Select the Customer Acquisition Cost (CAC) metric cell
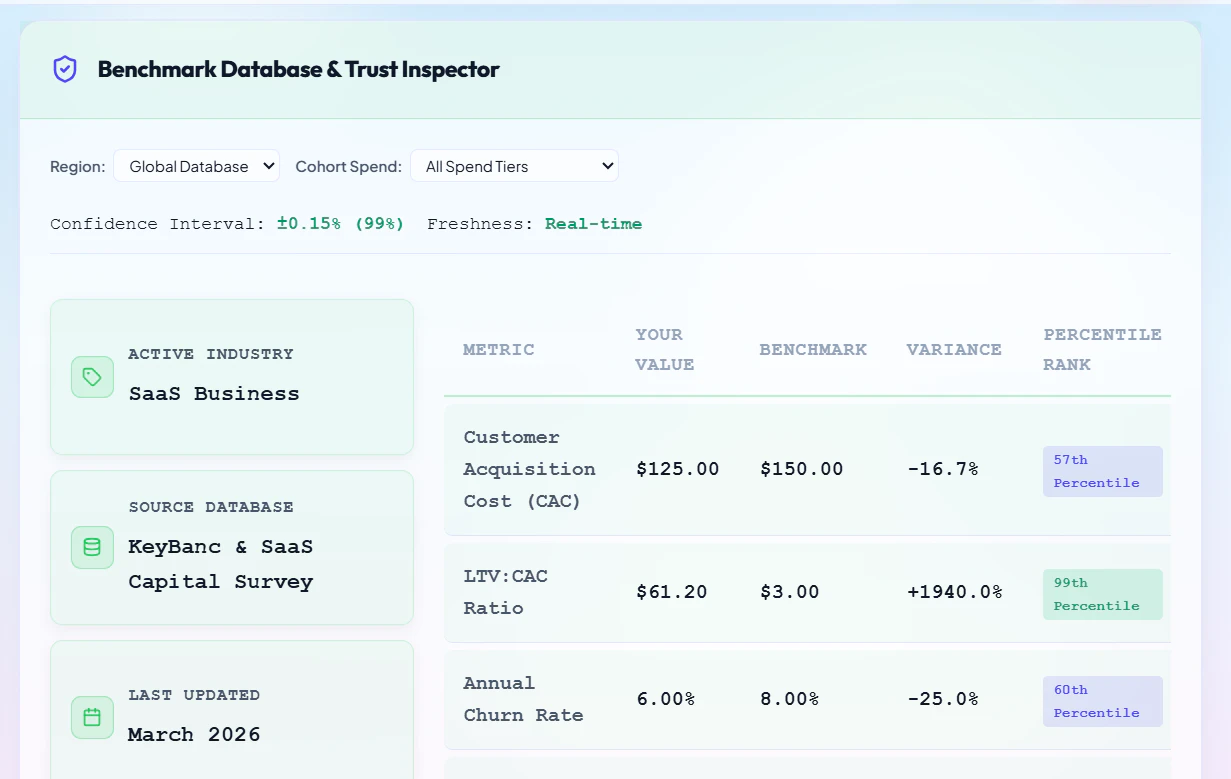Screen dimensions: 1231x779 (529, 469)
